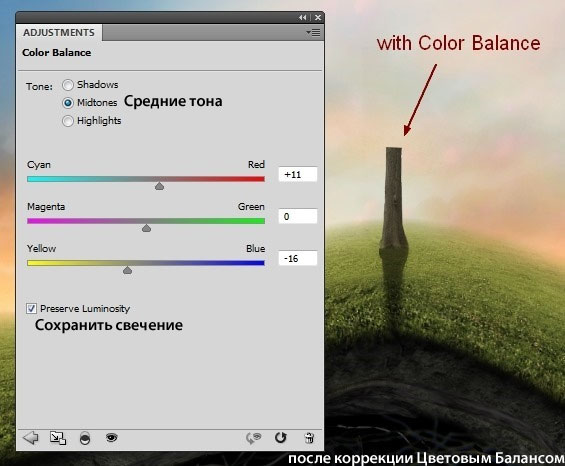565x466 pixels.
Task: Click the Yellow-Blue slider handle
Action: (x=127, y=270)
